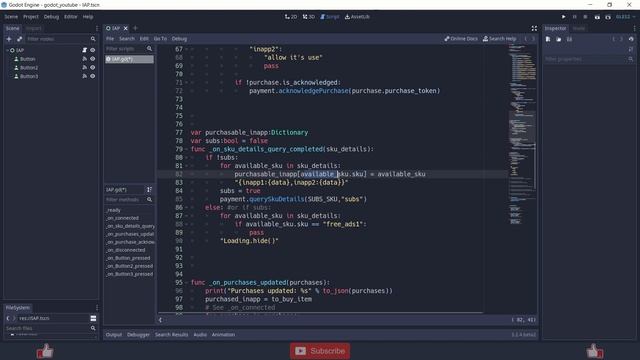Image resolution: width=640 pixels, height=360 pixels.
Task: Play the current edited scene
Action: (597, 17)
